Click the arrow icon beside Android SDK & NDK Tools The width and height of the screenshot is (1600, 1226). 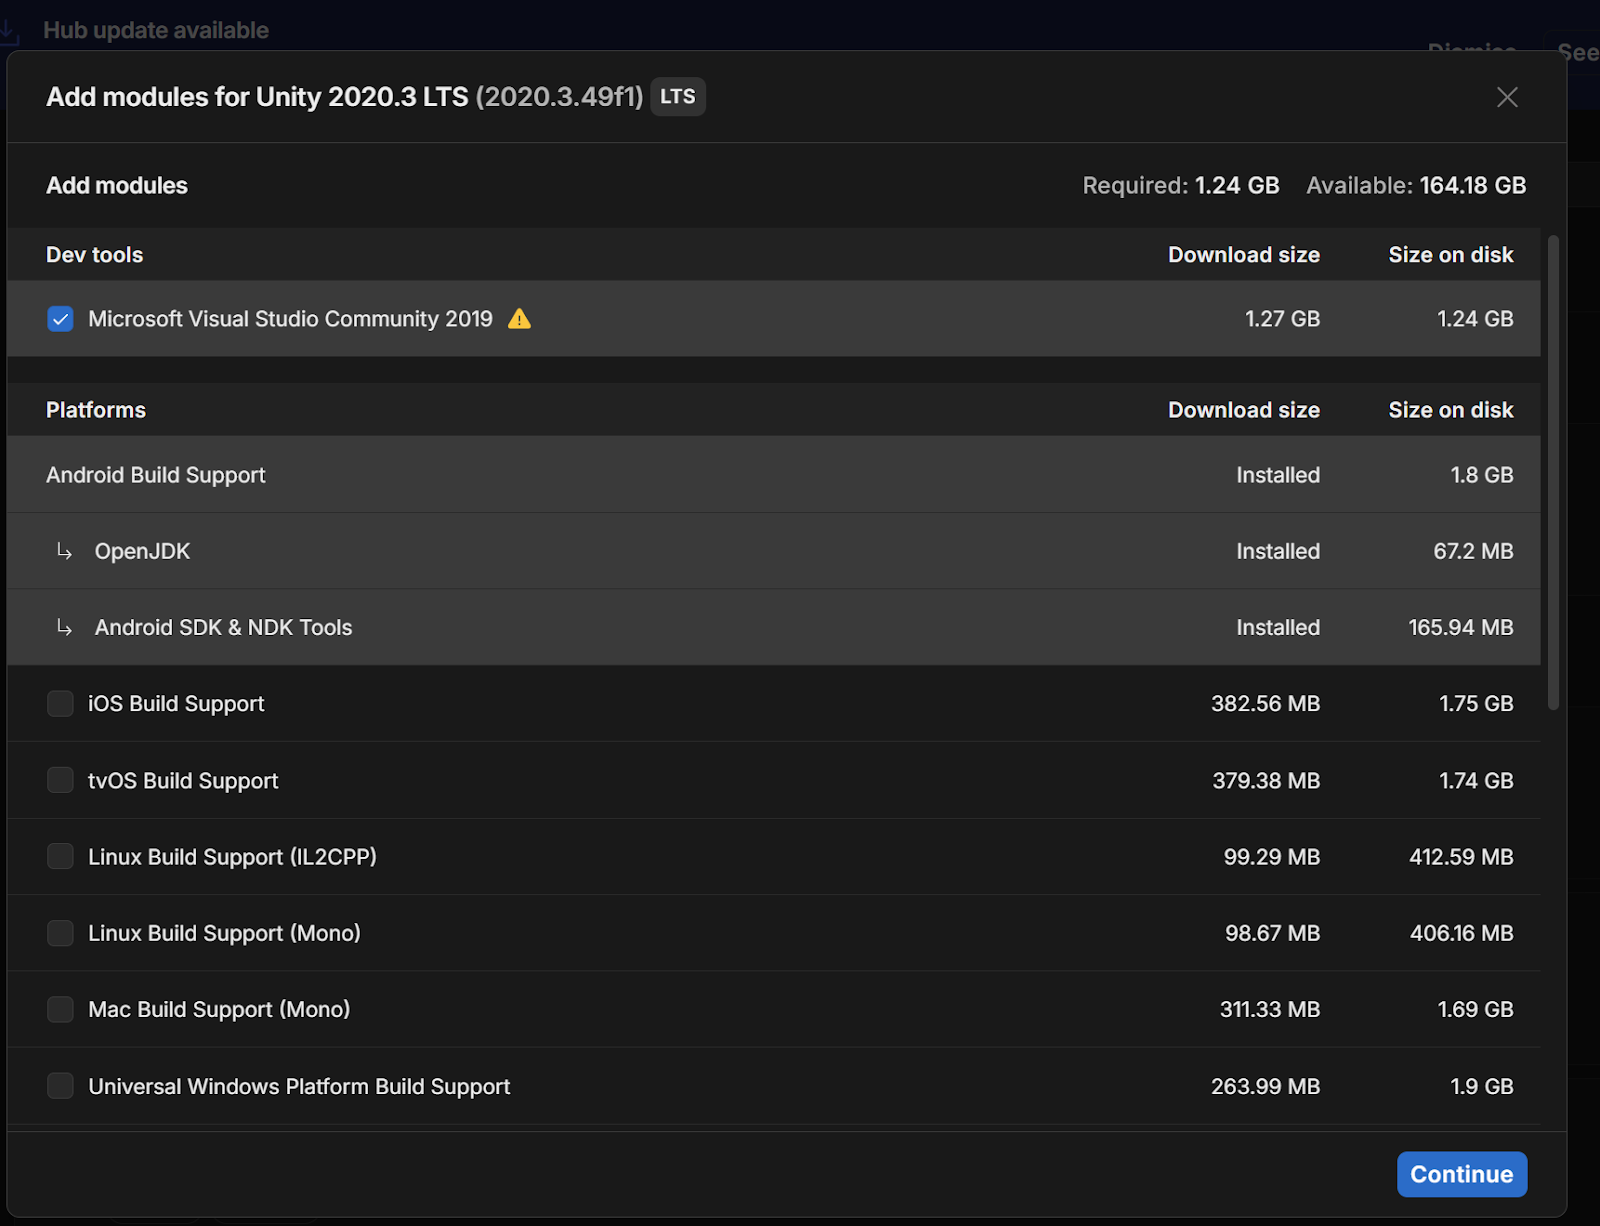[x=65, y=627]
